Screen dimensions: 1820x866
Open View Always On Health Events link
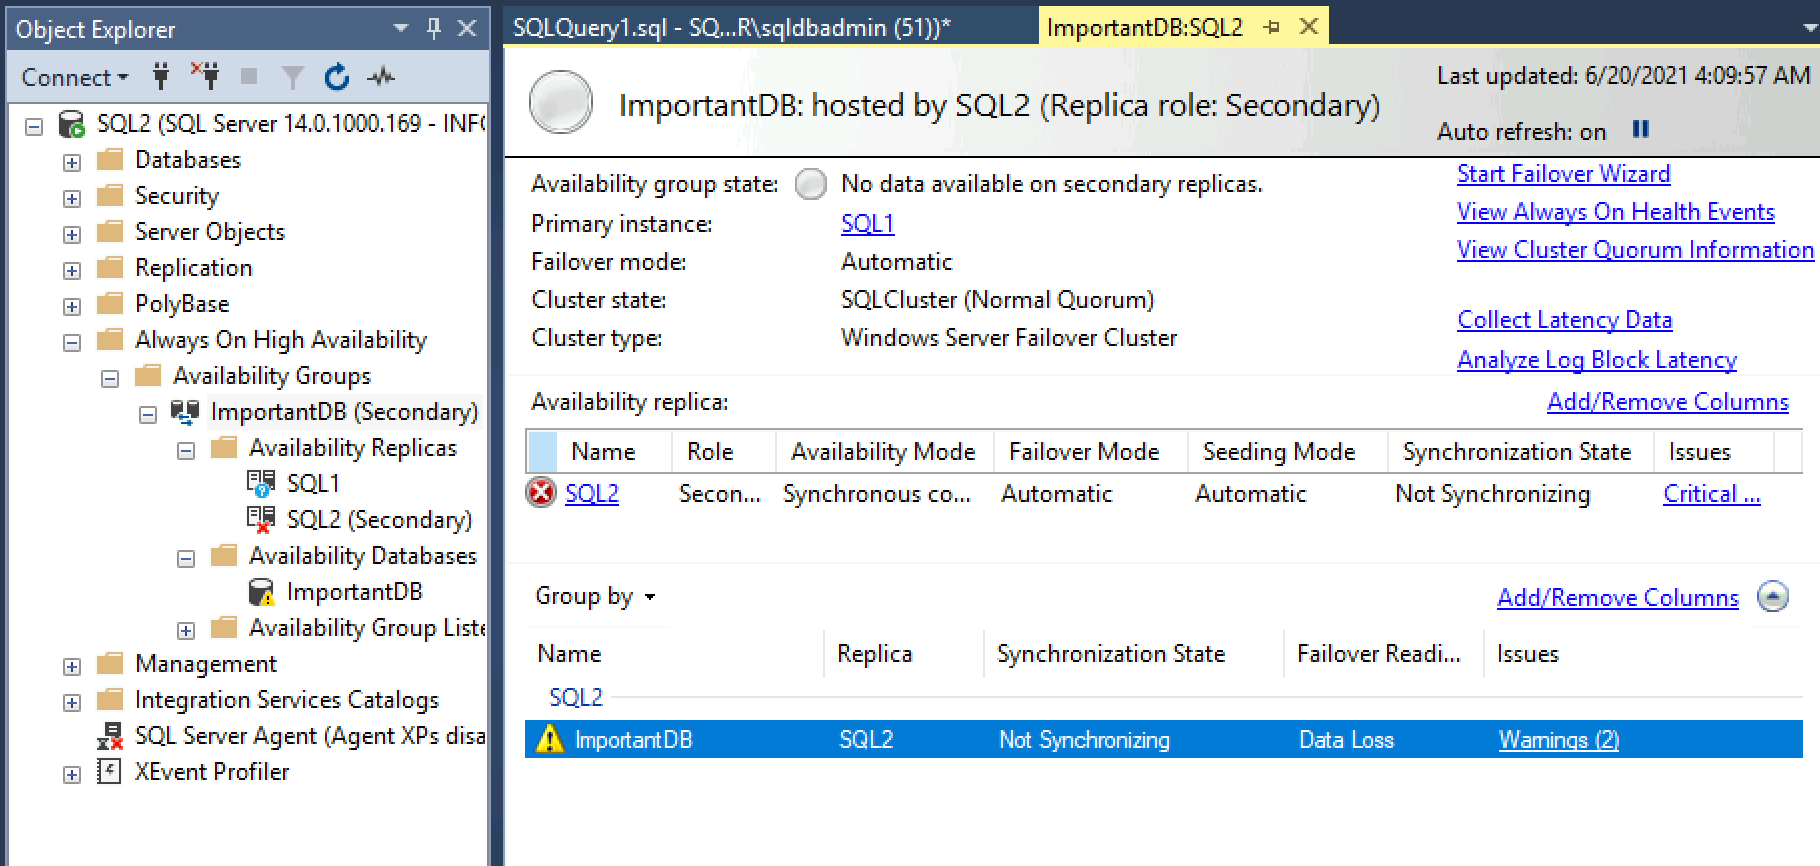click(x=1615, y=211)
